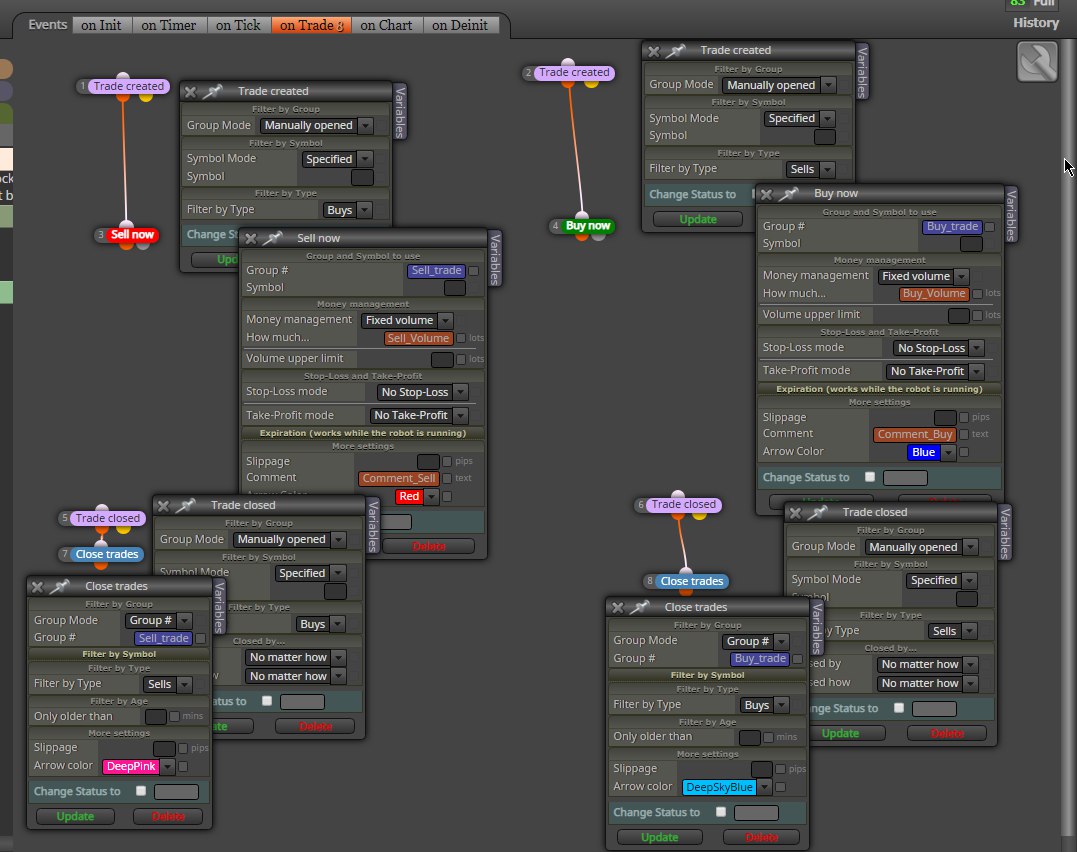Select the Buy now node block
Screen dimensions: 1077x852
[x=587, y=225]
